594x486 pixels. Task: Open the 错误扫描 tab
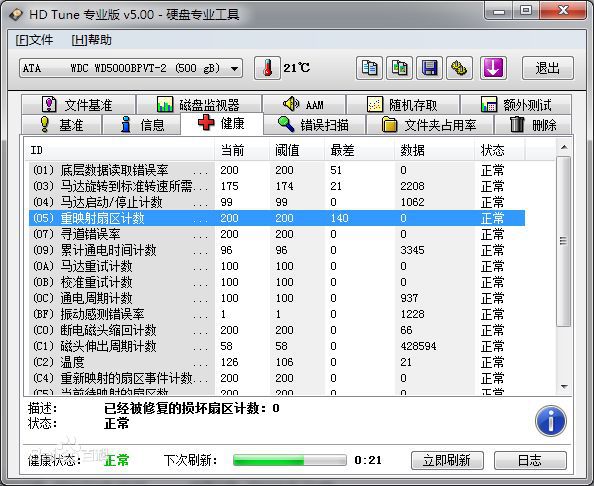coord(314,125)
